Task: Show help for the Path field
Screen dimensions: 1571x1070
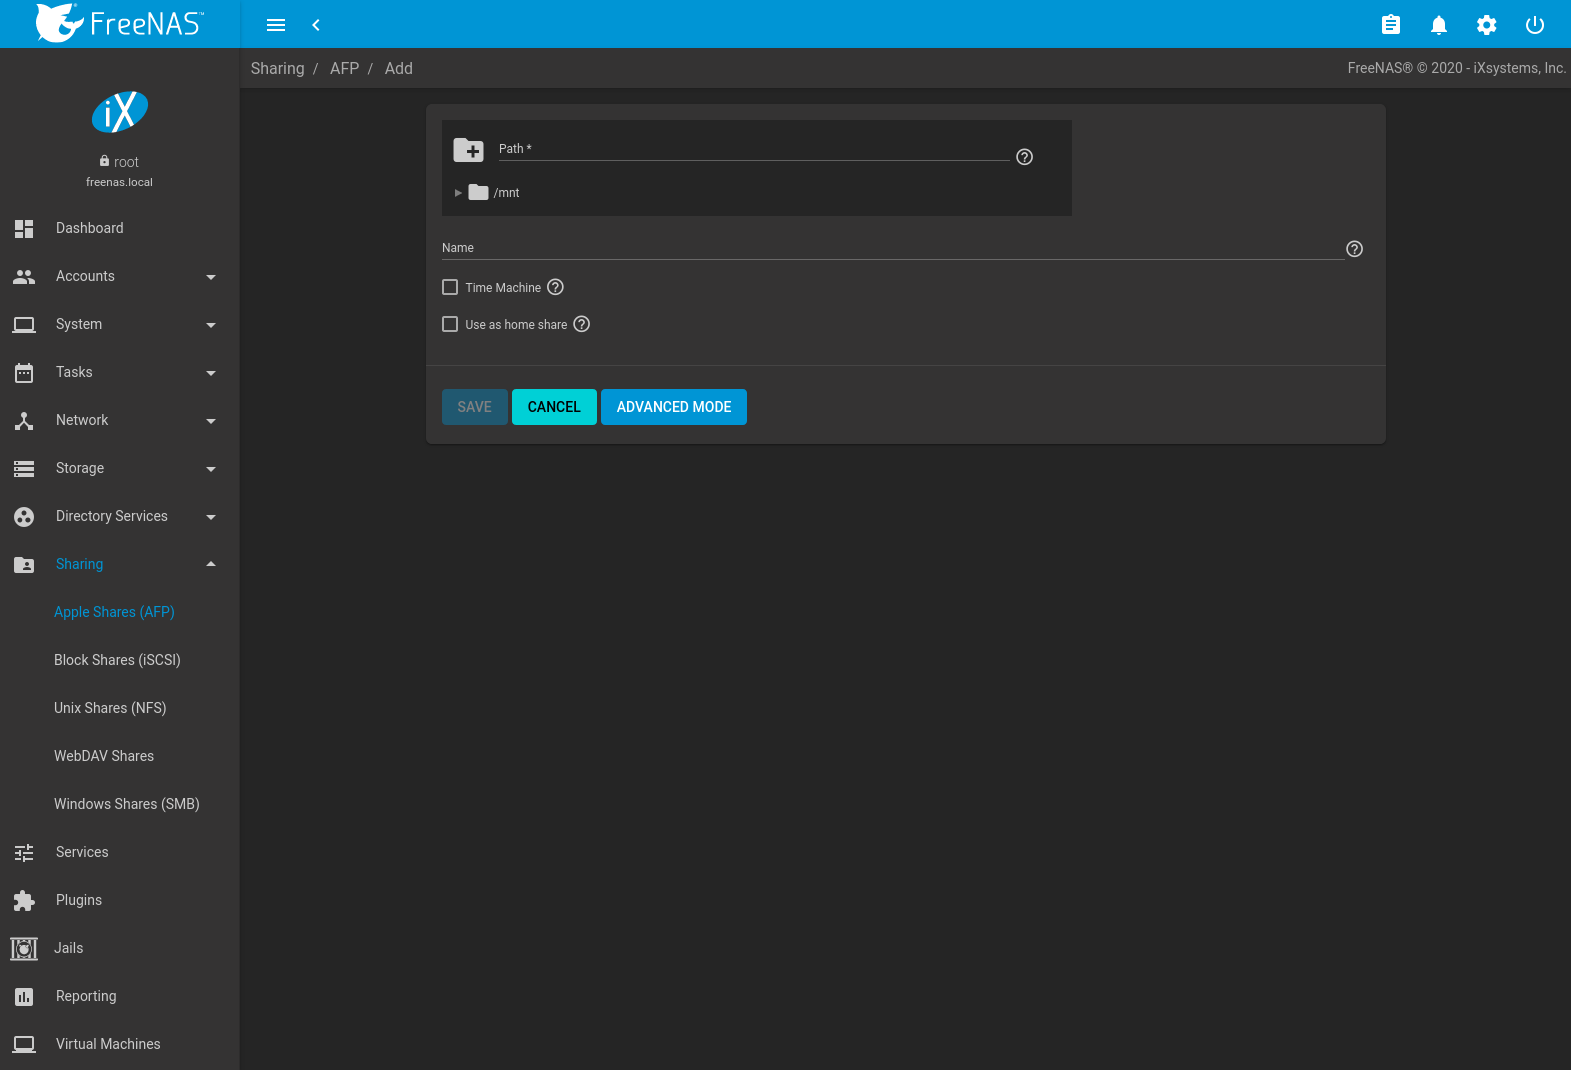Action: (1024, 157)
